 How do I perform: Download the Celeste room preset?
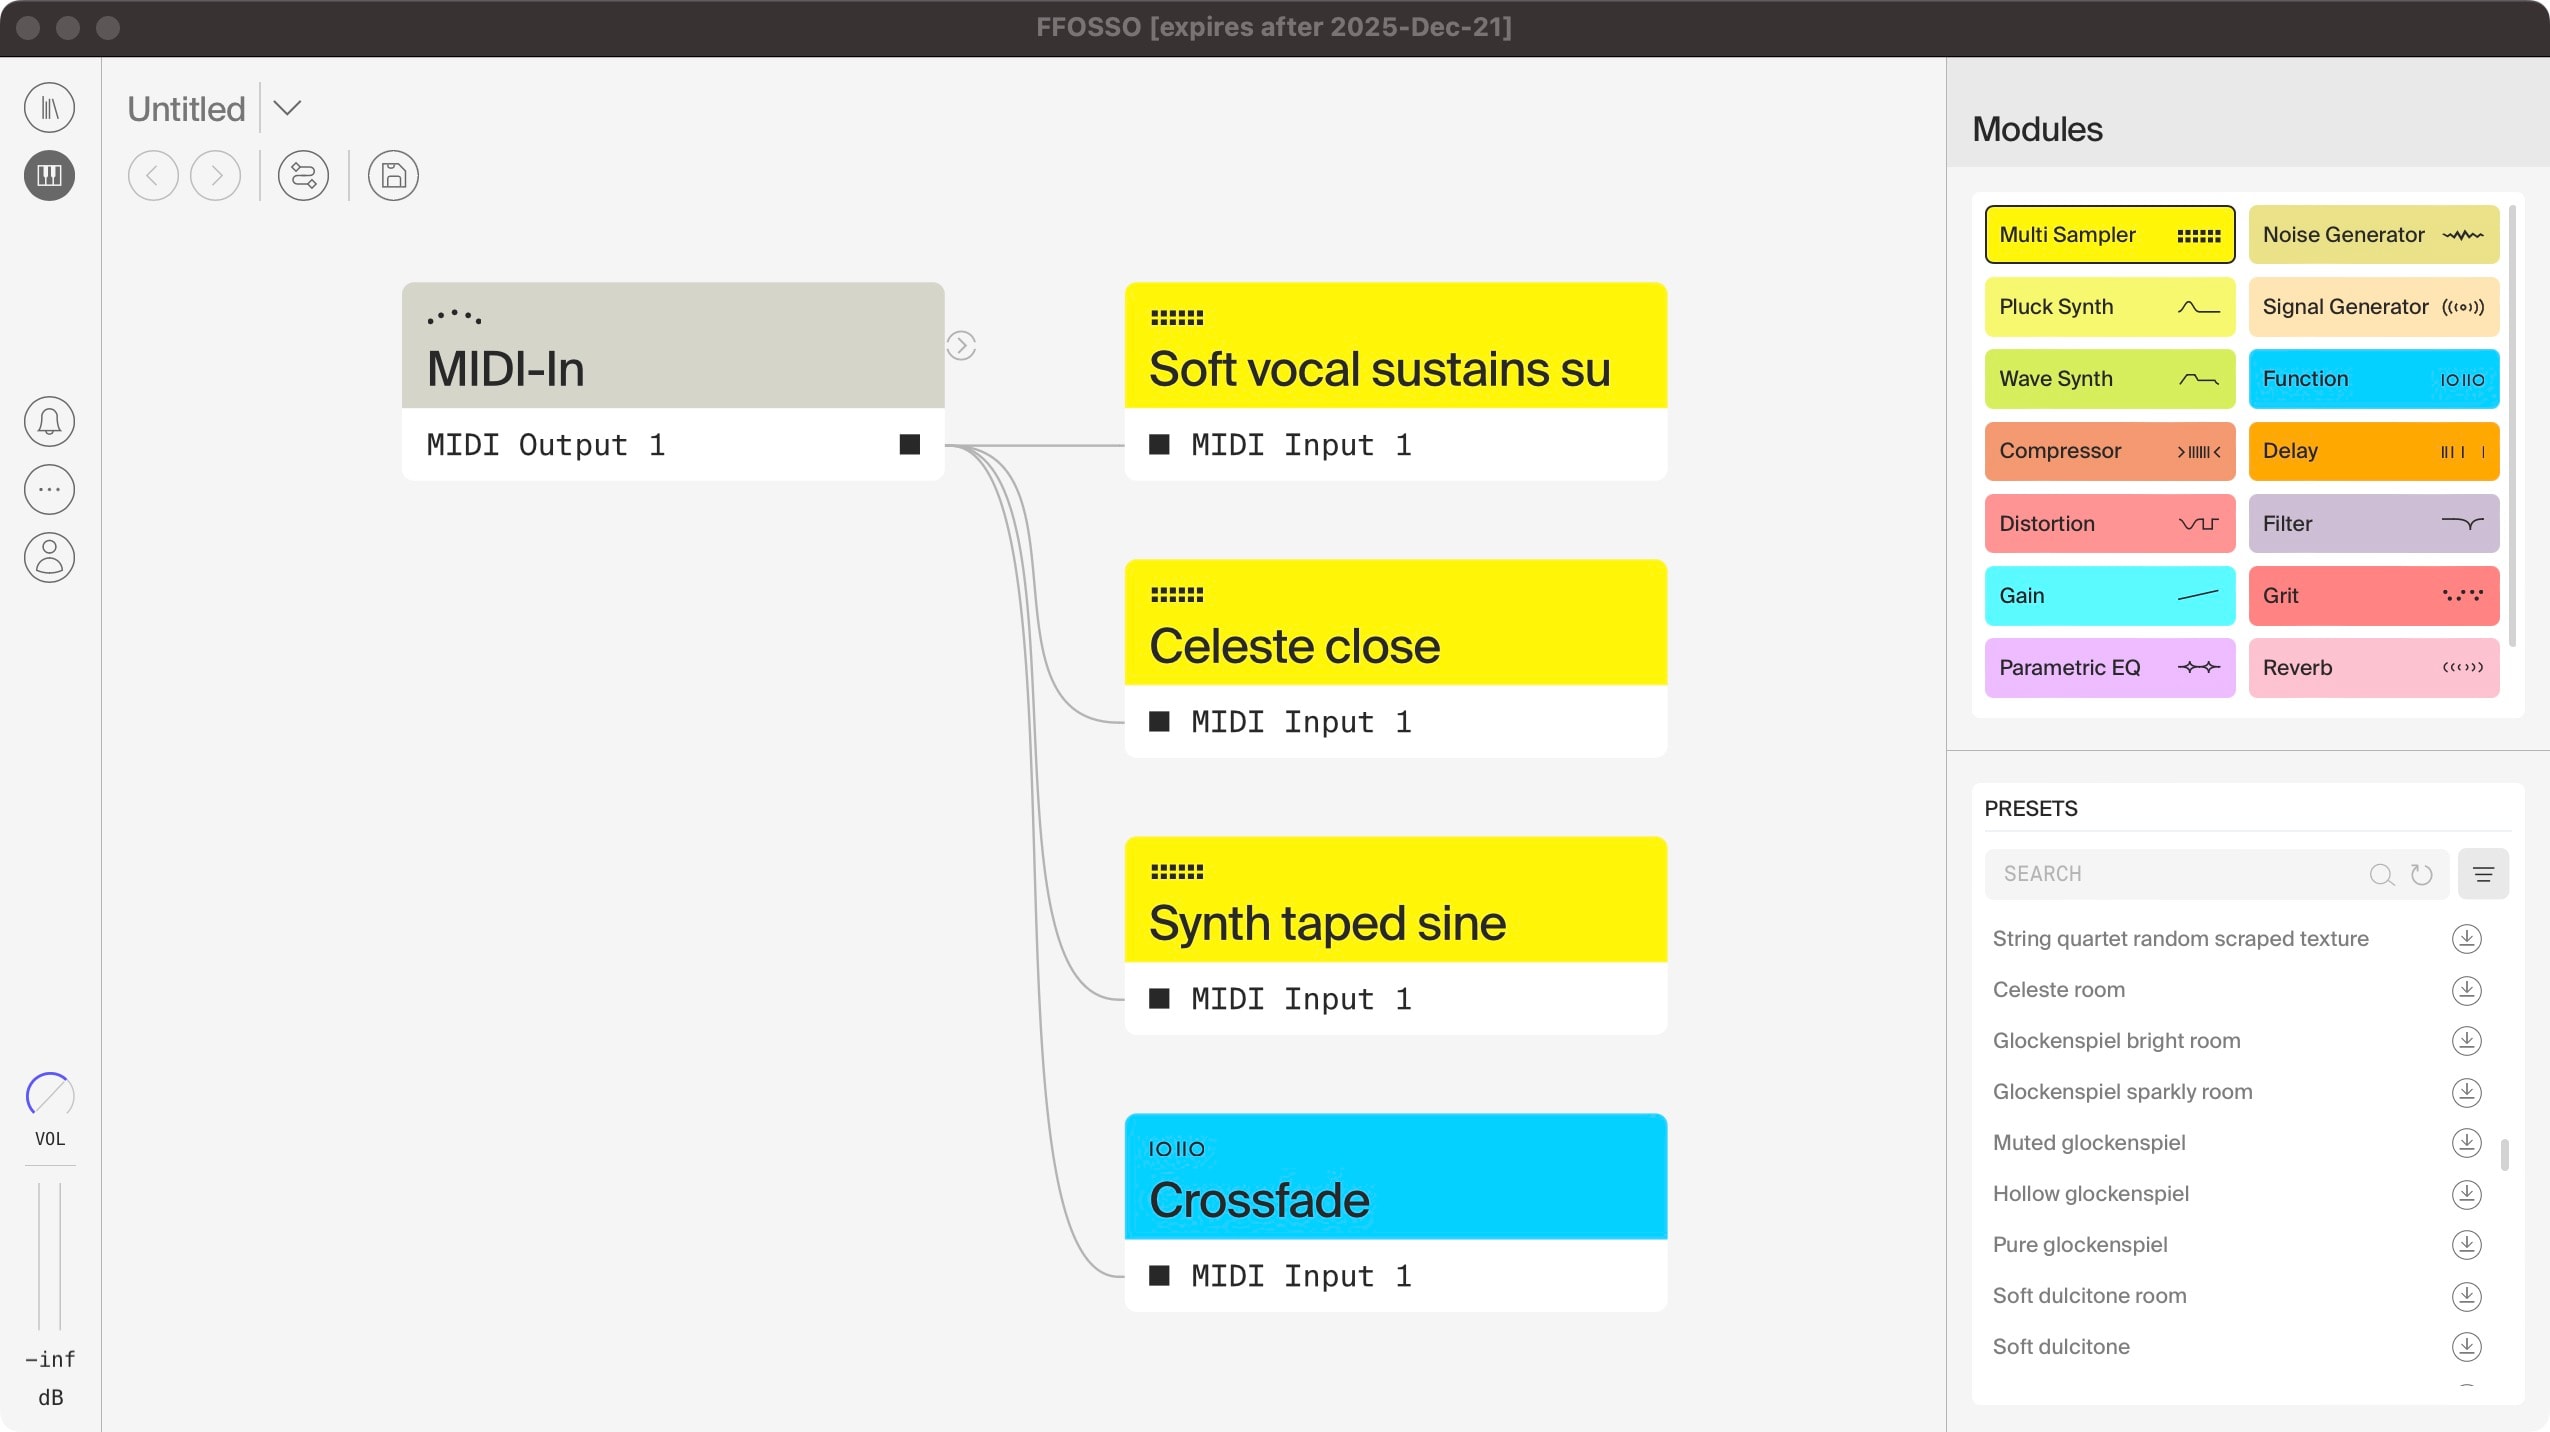(x=2467, y=990)
